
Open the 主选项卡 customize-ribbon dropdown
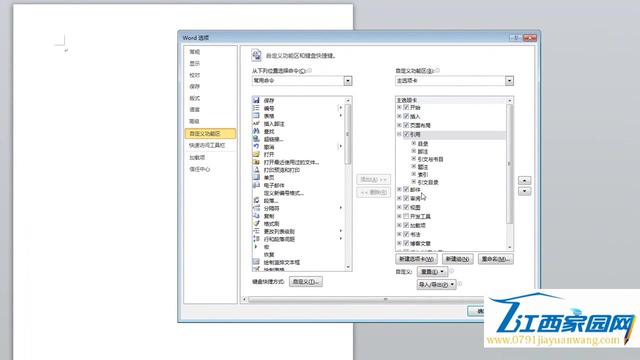tap(509, 81)
